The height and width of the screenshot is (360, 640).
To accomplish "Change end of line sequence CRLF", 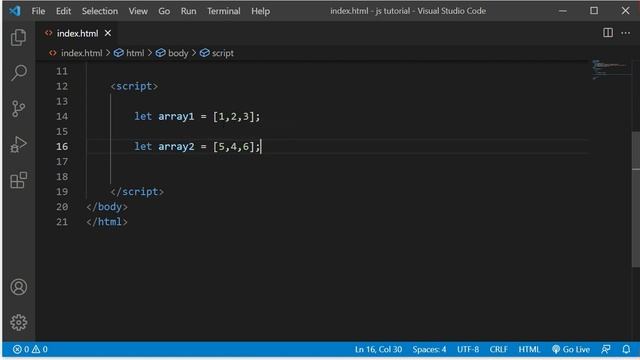I will 498,349.
